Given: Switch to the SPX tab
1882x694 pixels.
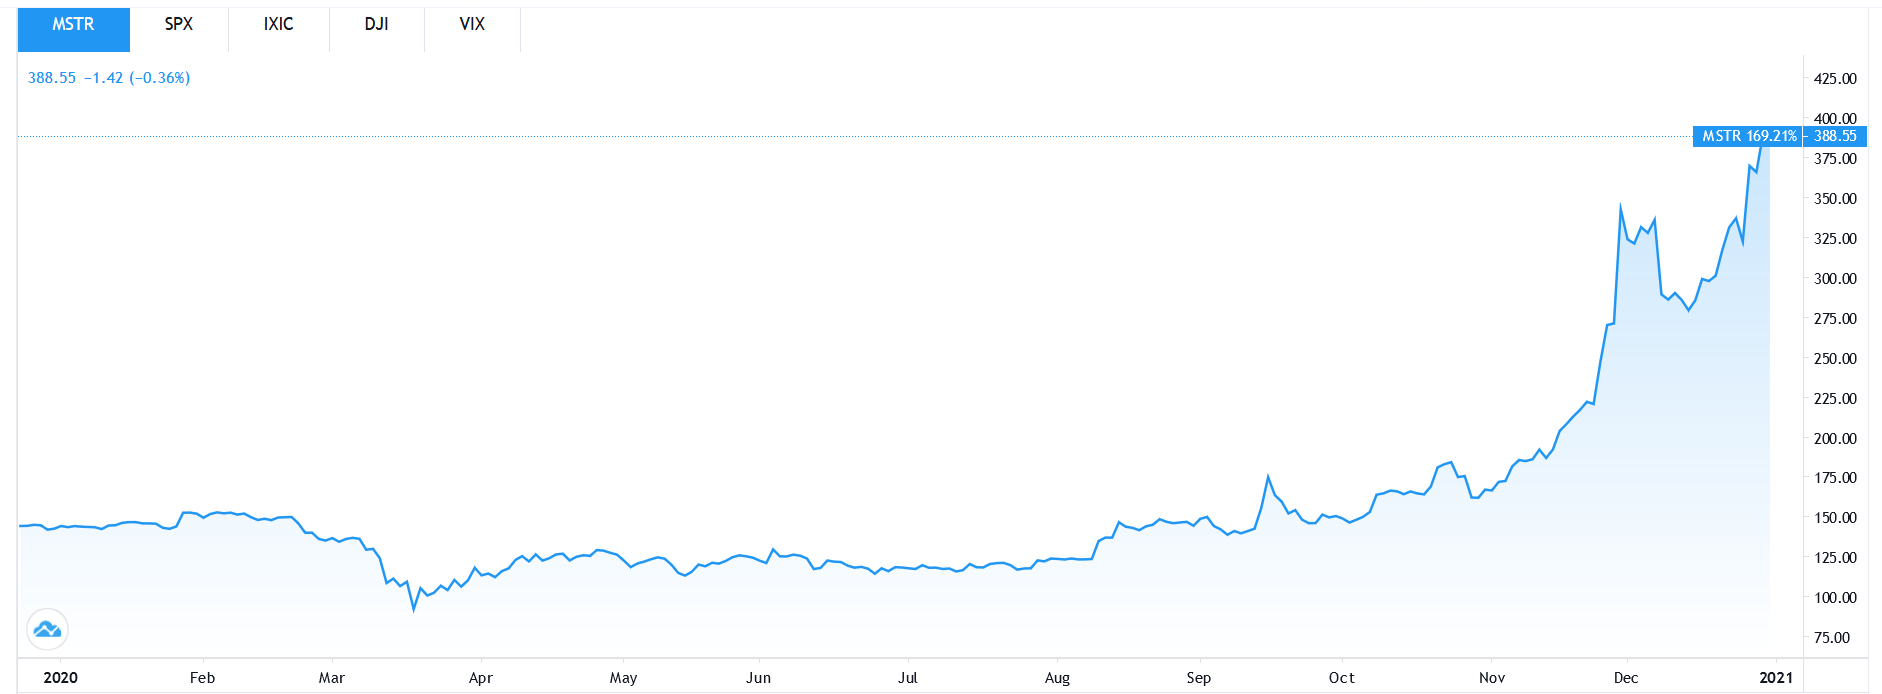Looking at the screenshot, I should pos(179,29).
